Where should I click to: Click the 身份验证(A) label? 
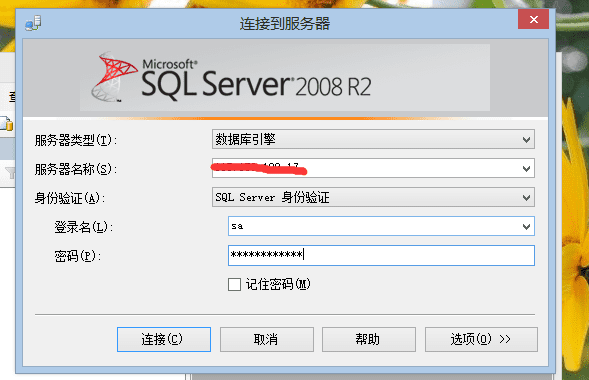pos(70,198)
